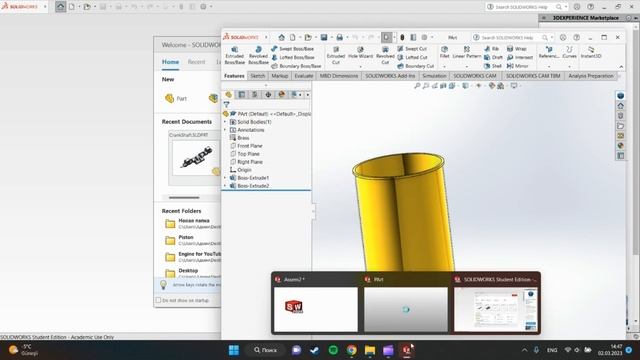Select the Front Plane tree item
Screen dimensions: 640x360
(x=247, y=146)
